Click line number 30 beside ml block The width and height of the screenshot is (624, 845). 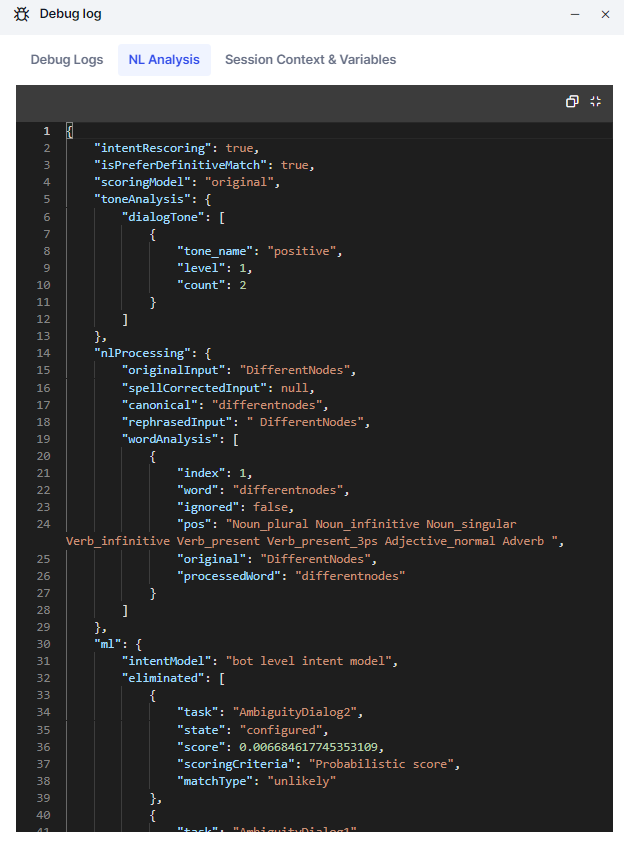43,643
